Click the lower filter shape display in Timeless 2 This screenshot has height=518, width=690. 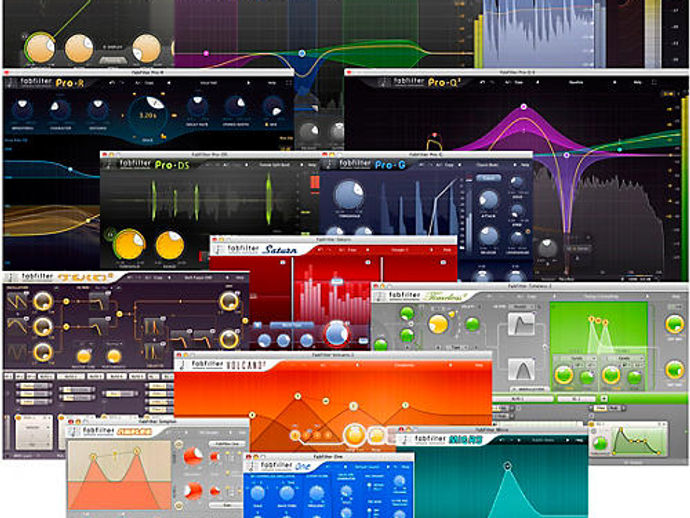click(521, 369)
